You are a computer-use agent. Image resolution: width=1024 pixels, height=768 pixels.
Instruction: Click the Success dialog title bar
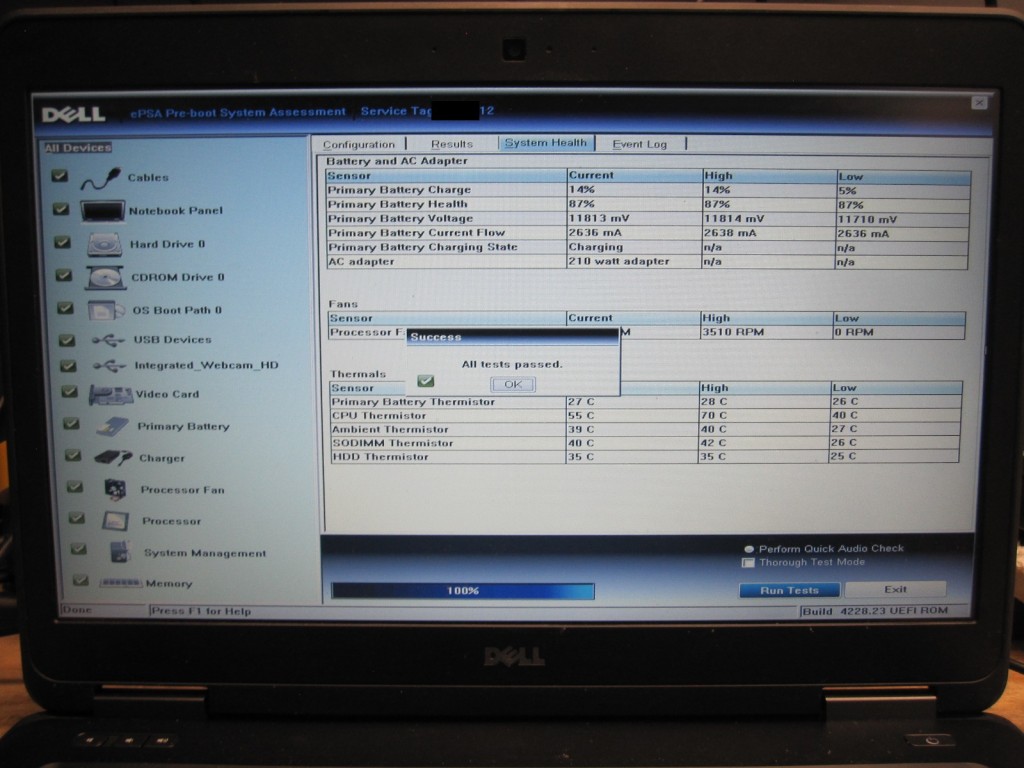(x=512, y=337)
